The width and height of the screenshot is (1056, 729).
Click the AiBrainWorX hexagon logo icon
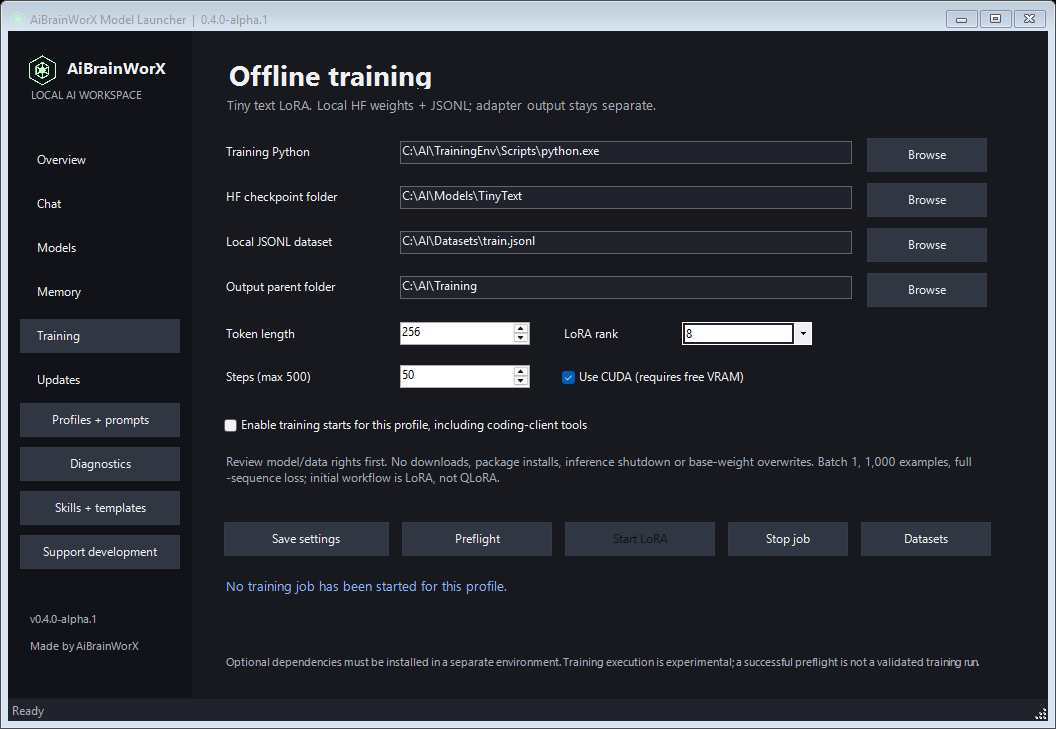click(x=42, y=69)
